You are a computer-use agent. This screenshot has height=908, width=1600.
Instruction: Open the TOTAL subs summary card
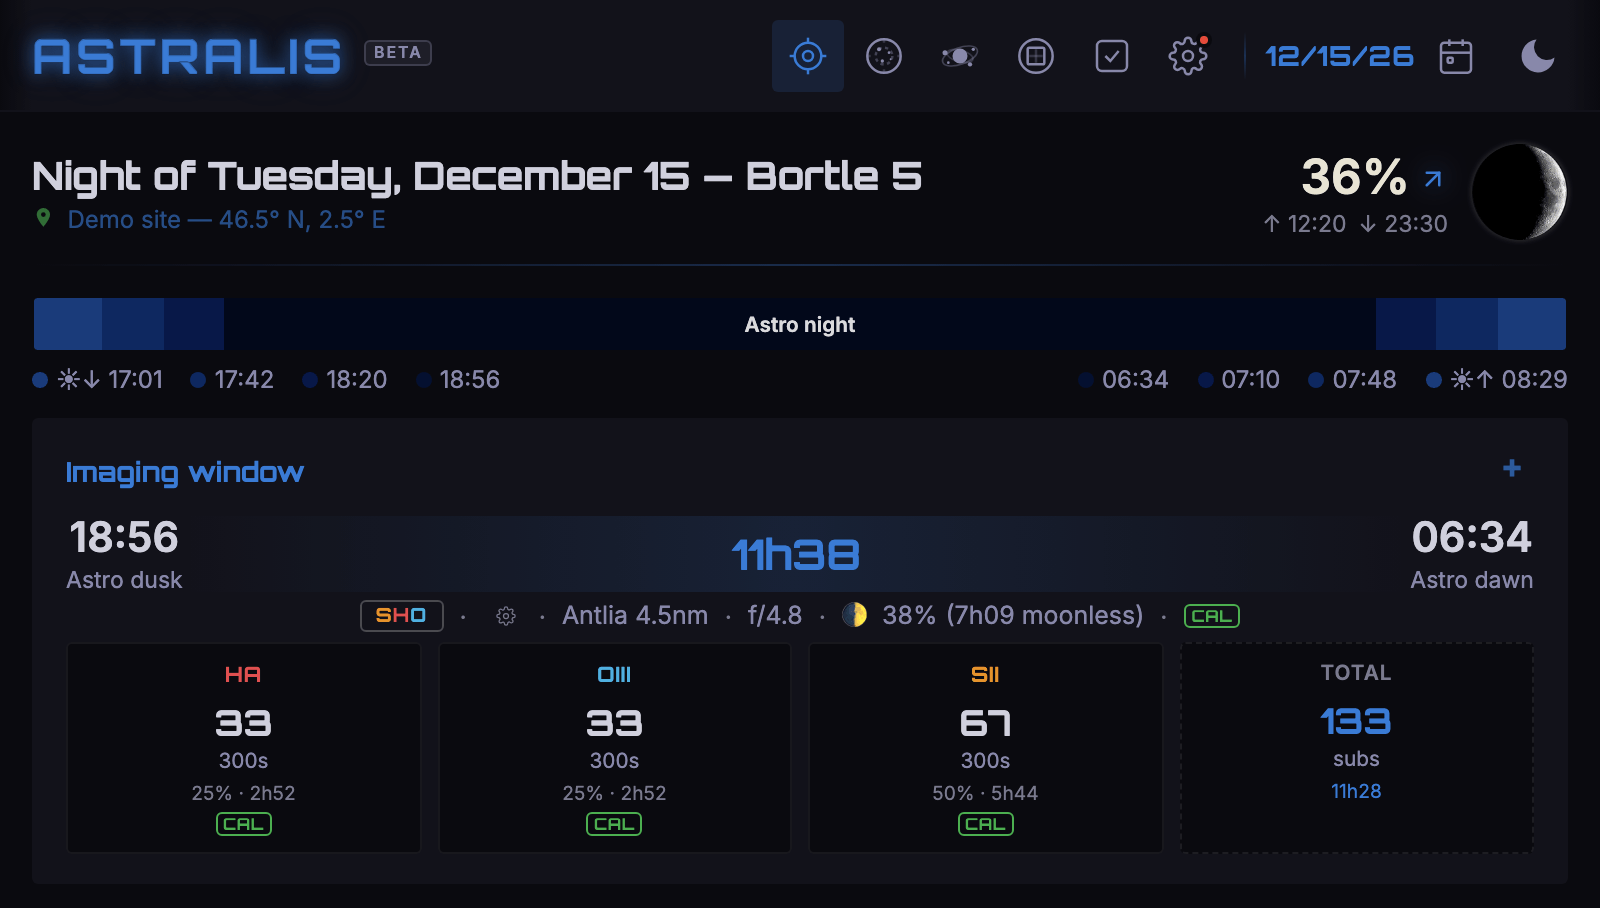1356,748
